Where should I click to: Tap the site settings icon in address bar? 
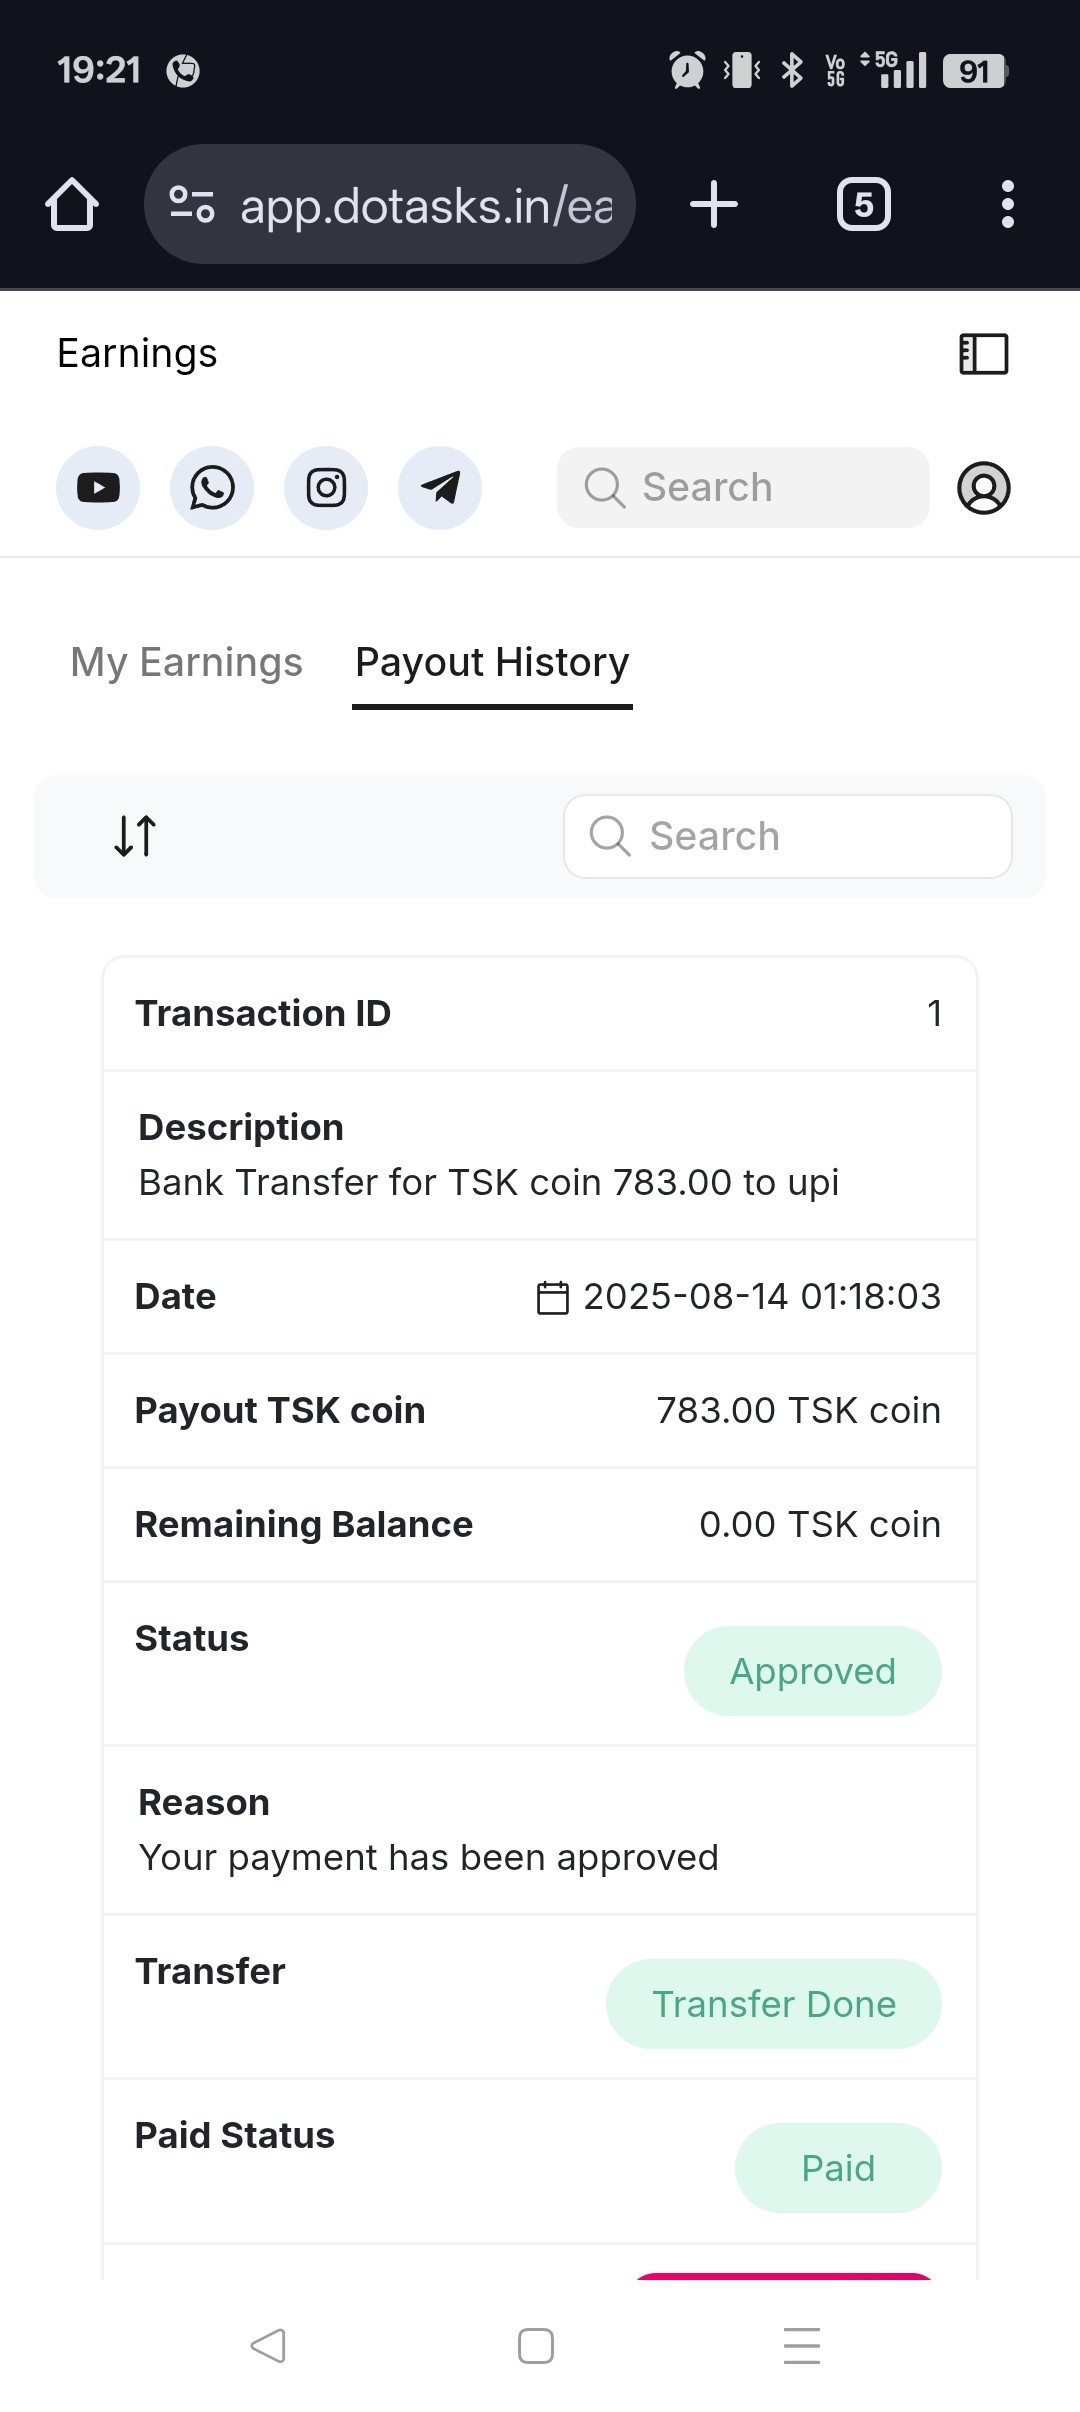192,205
